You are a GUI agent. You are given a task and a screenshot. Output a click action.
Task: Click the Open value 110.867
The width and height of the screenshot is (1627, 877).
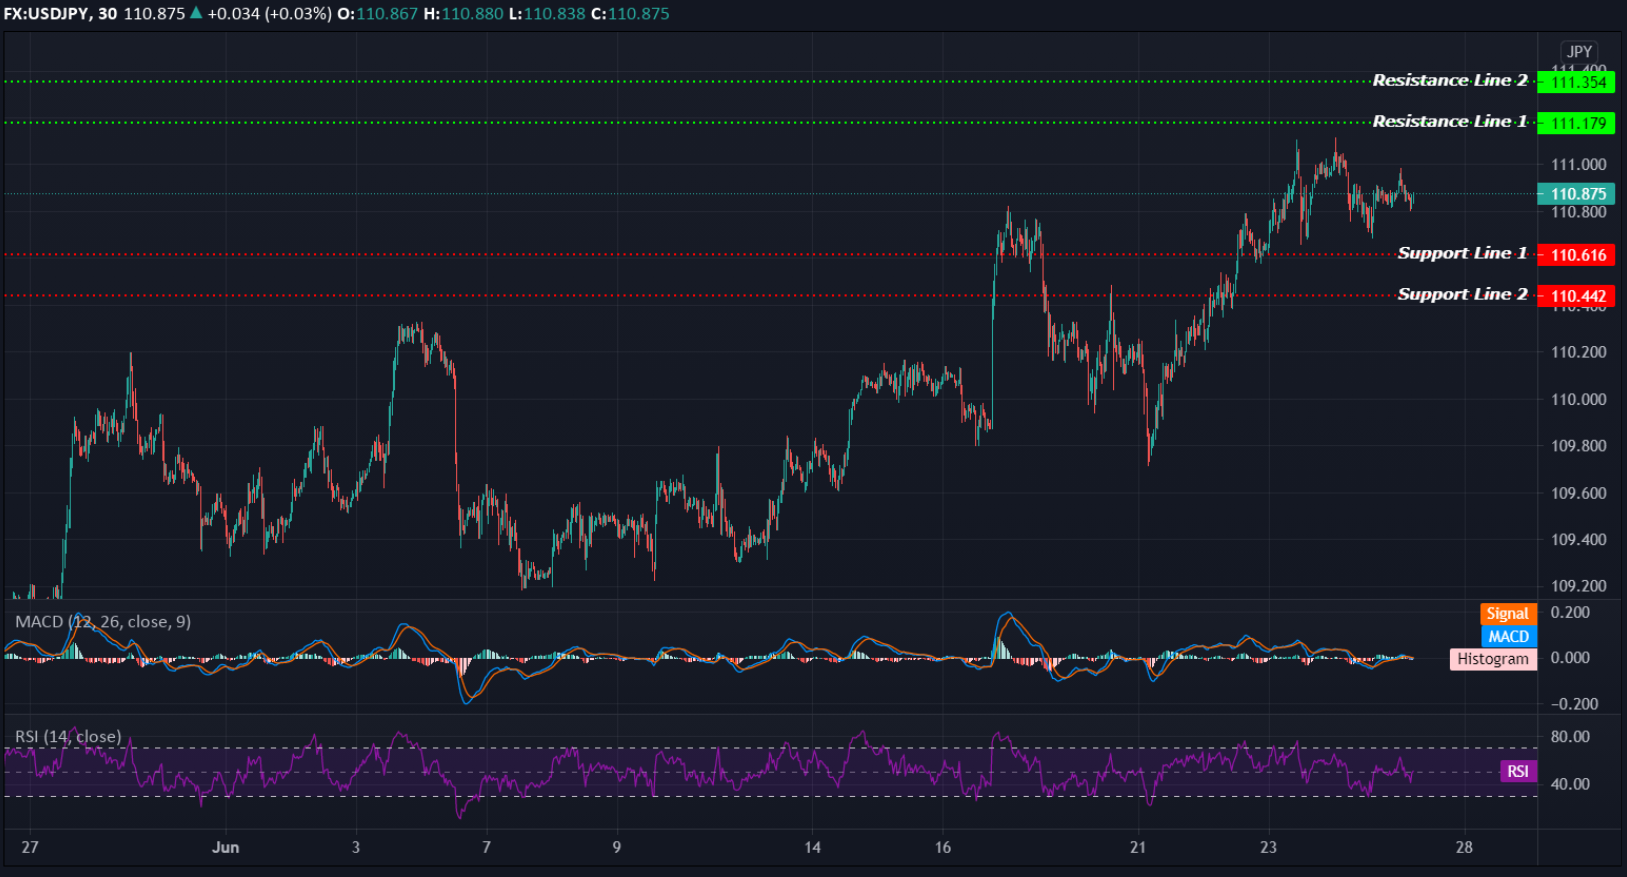coord(386,14)
